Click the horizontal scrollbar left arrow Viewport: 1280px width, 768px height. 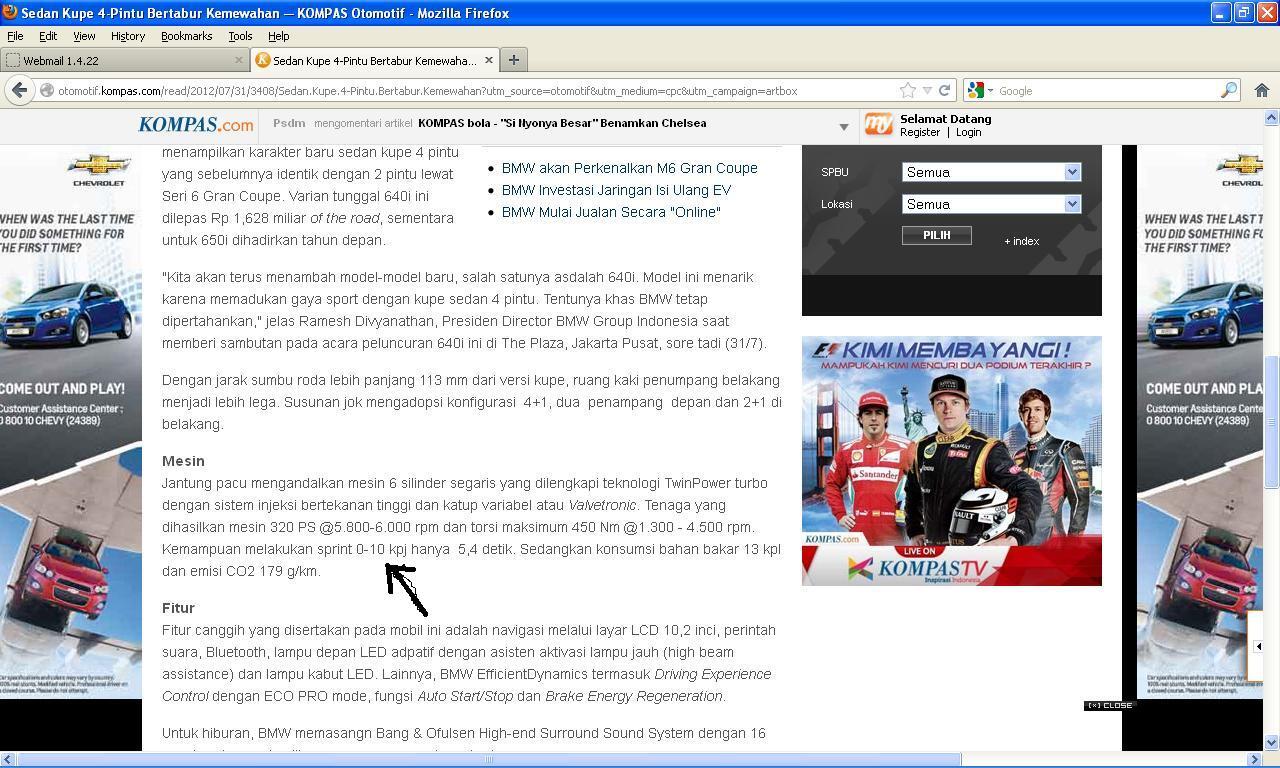click(x=8, y=759)
